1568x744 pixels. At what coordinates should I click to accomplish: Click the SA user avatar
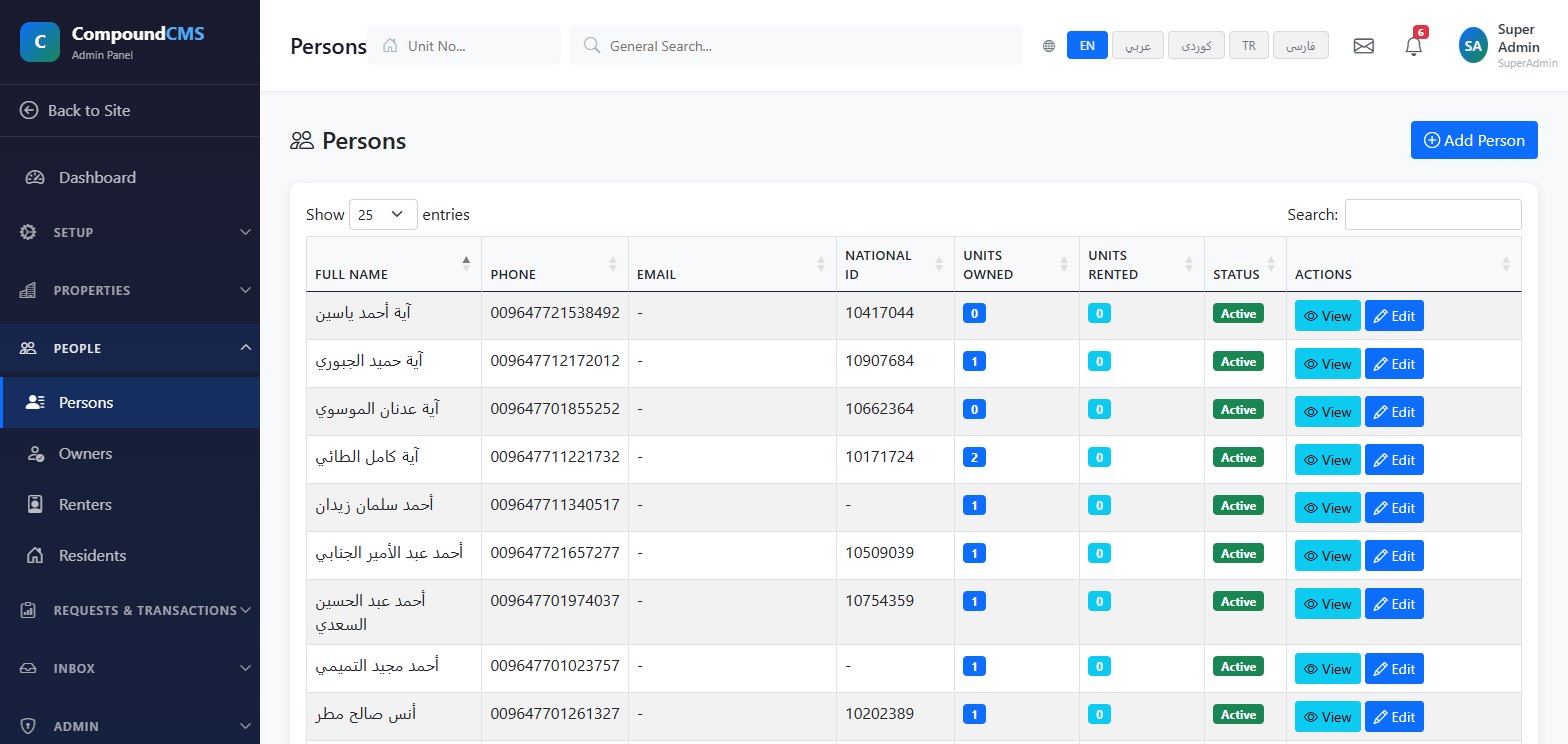click(x=1473, y=45)
